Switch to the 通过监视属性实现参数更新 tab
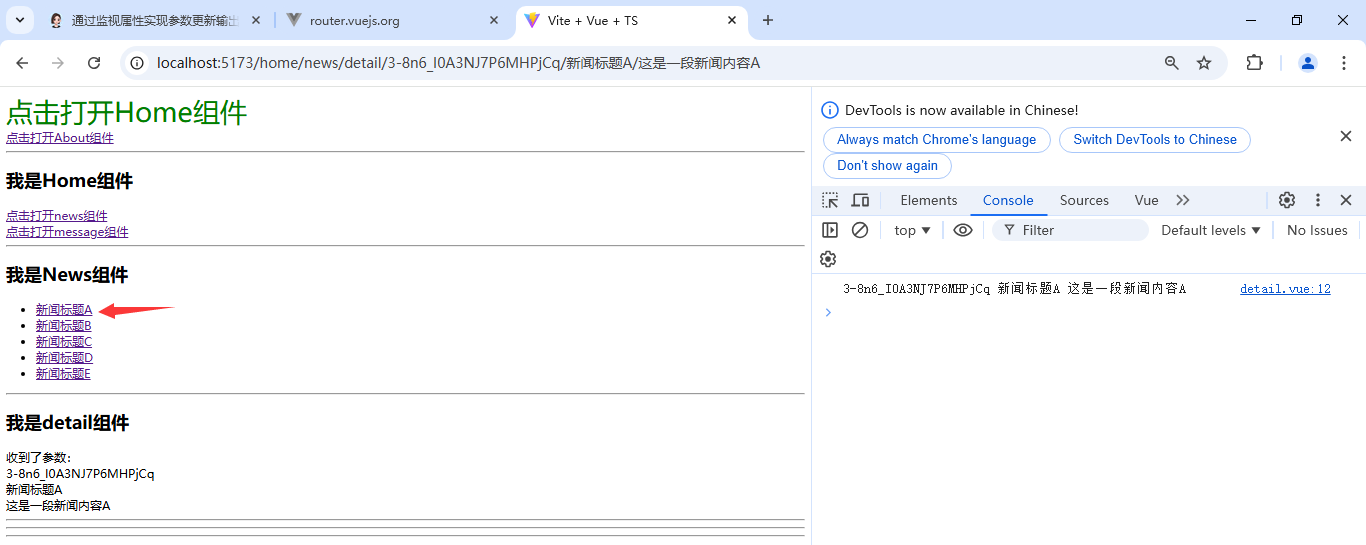The height and width of the screenshot is (545, 1366). click(x=155, y=20)
